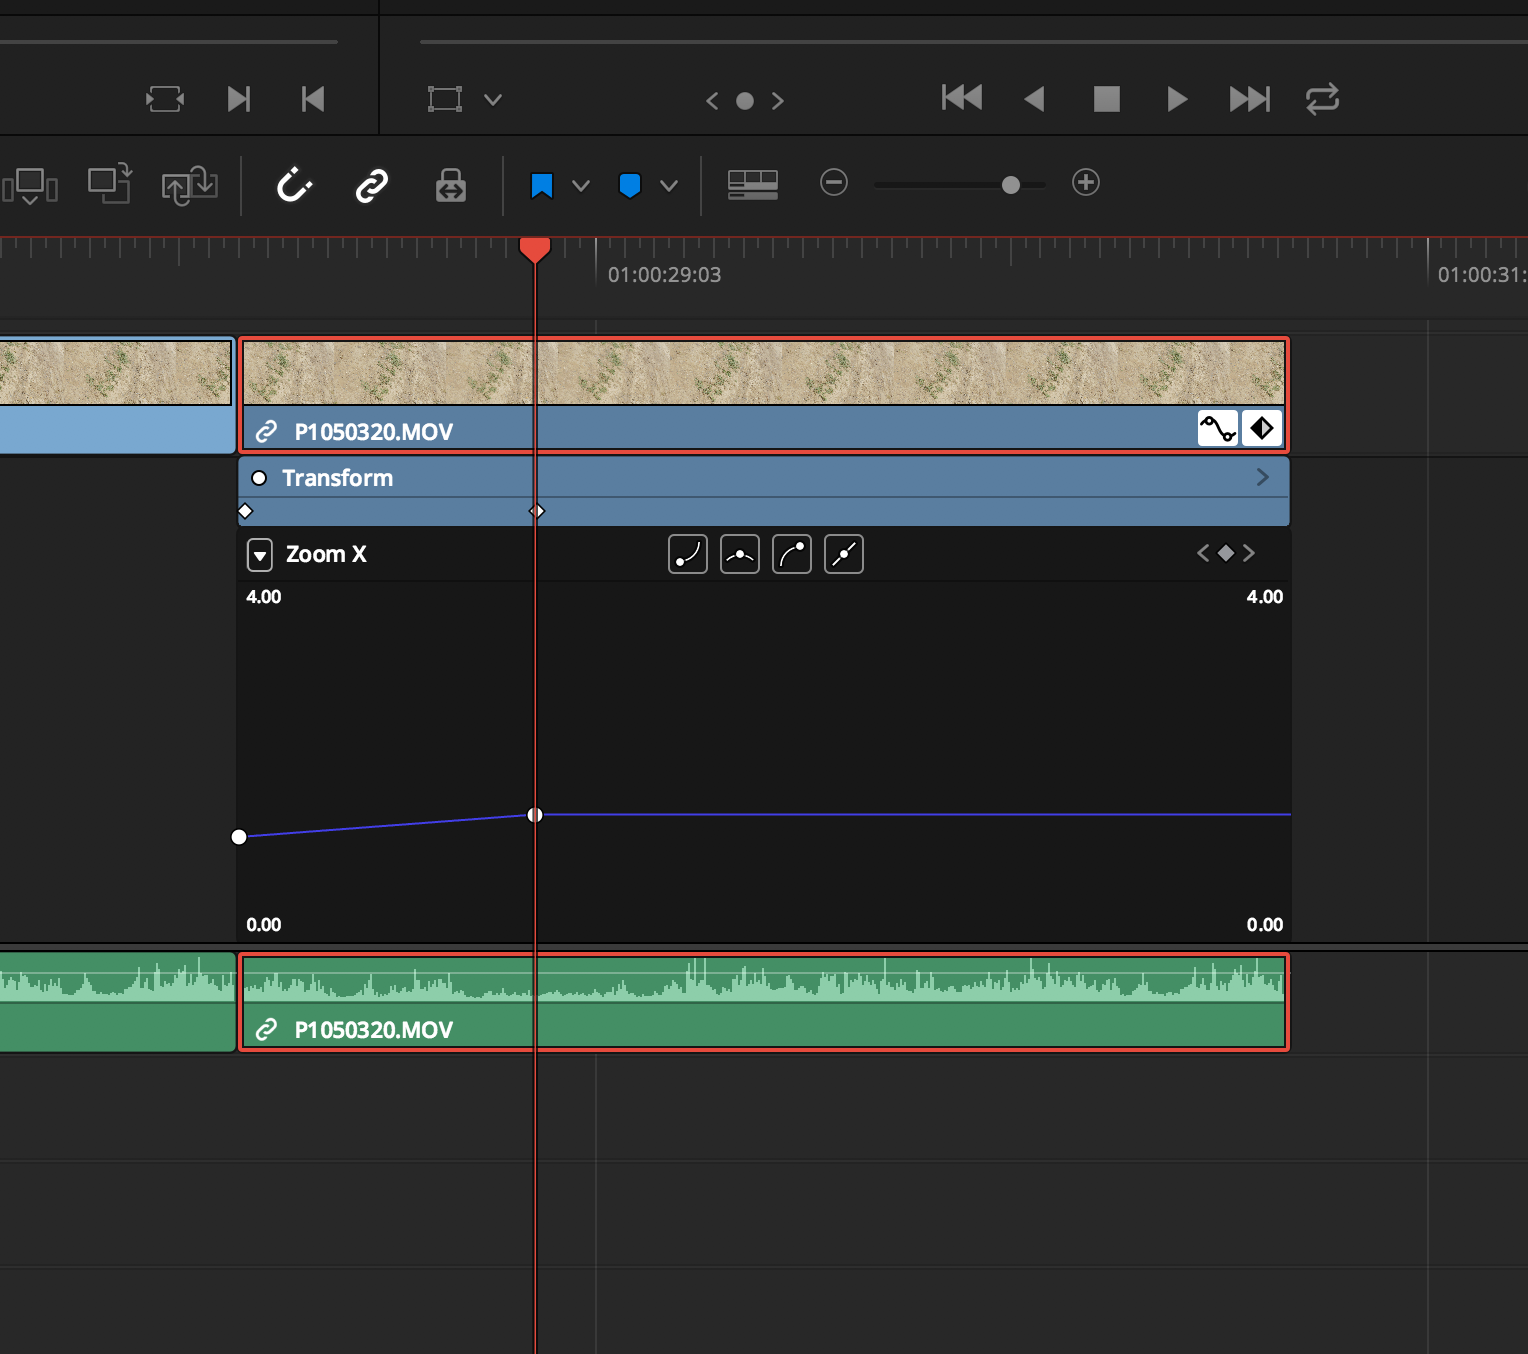This screenshot has width=1528, height=1354.
Task: Add a blue flag to clip
Action: 542,186
